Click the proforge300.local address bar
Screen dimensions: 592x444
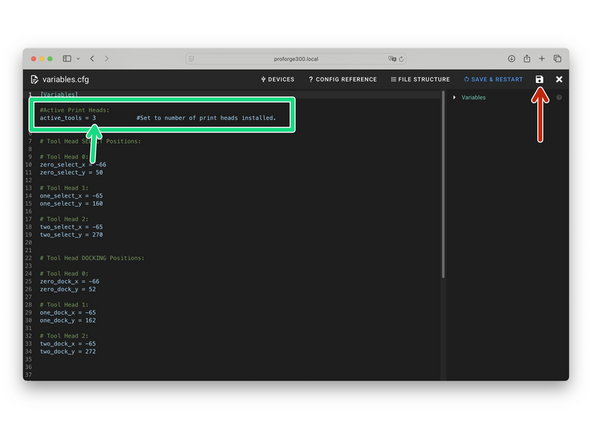pos(296,59)
